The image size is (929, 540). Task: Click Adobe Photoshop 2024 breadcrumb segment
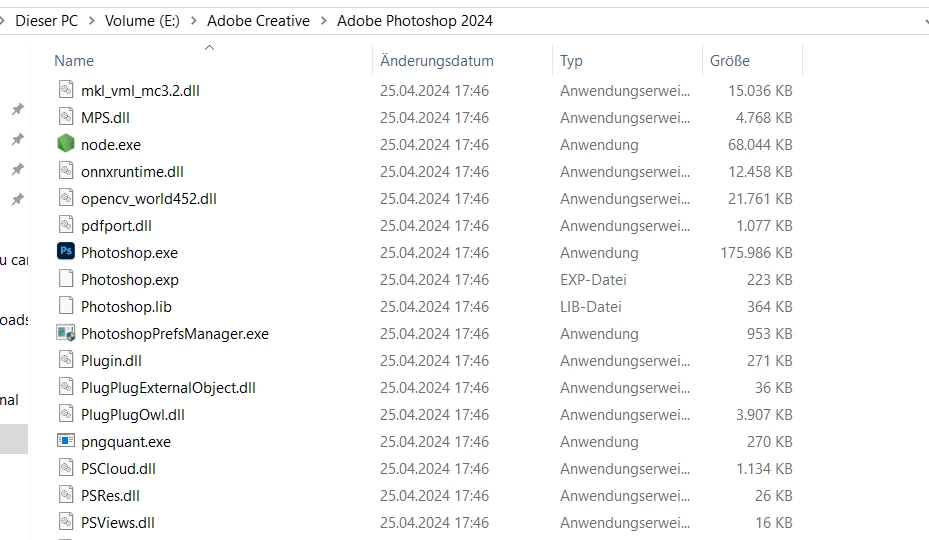tap(415, 21)
